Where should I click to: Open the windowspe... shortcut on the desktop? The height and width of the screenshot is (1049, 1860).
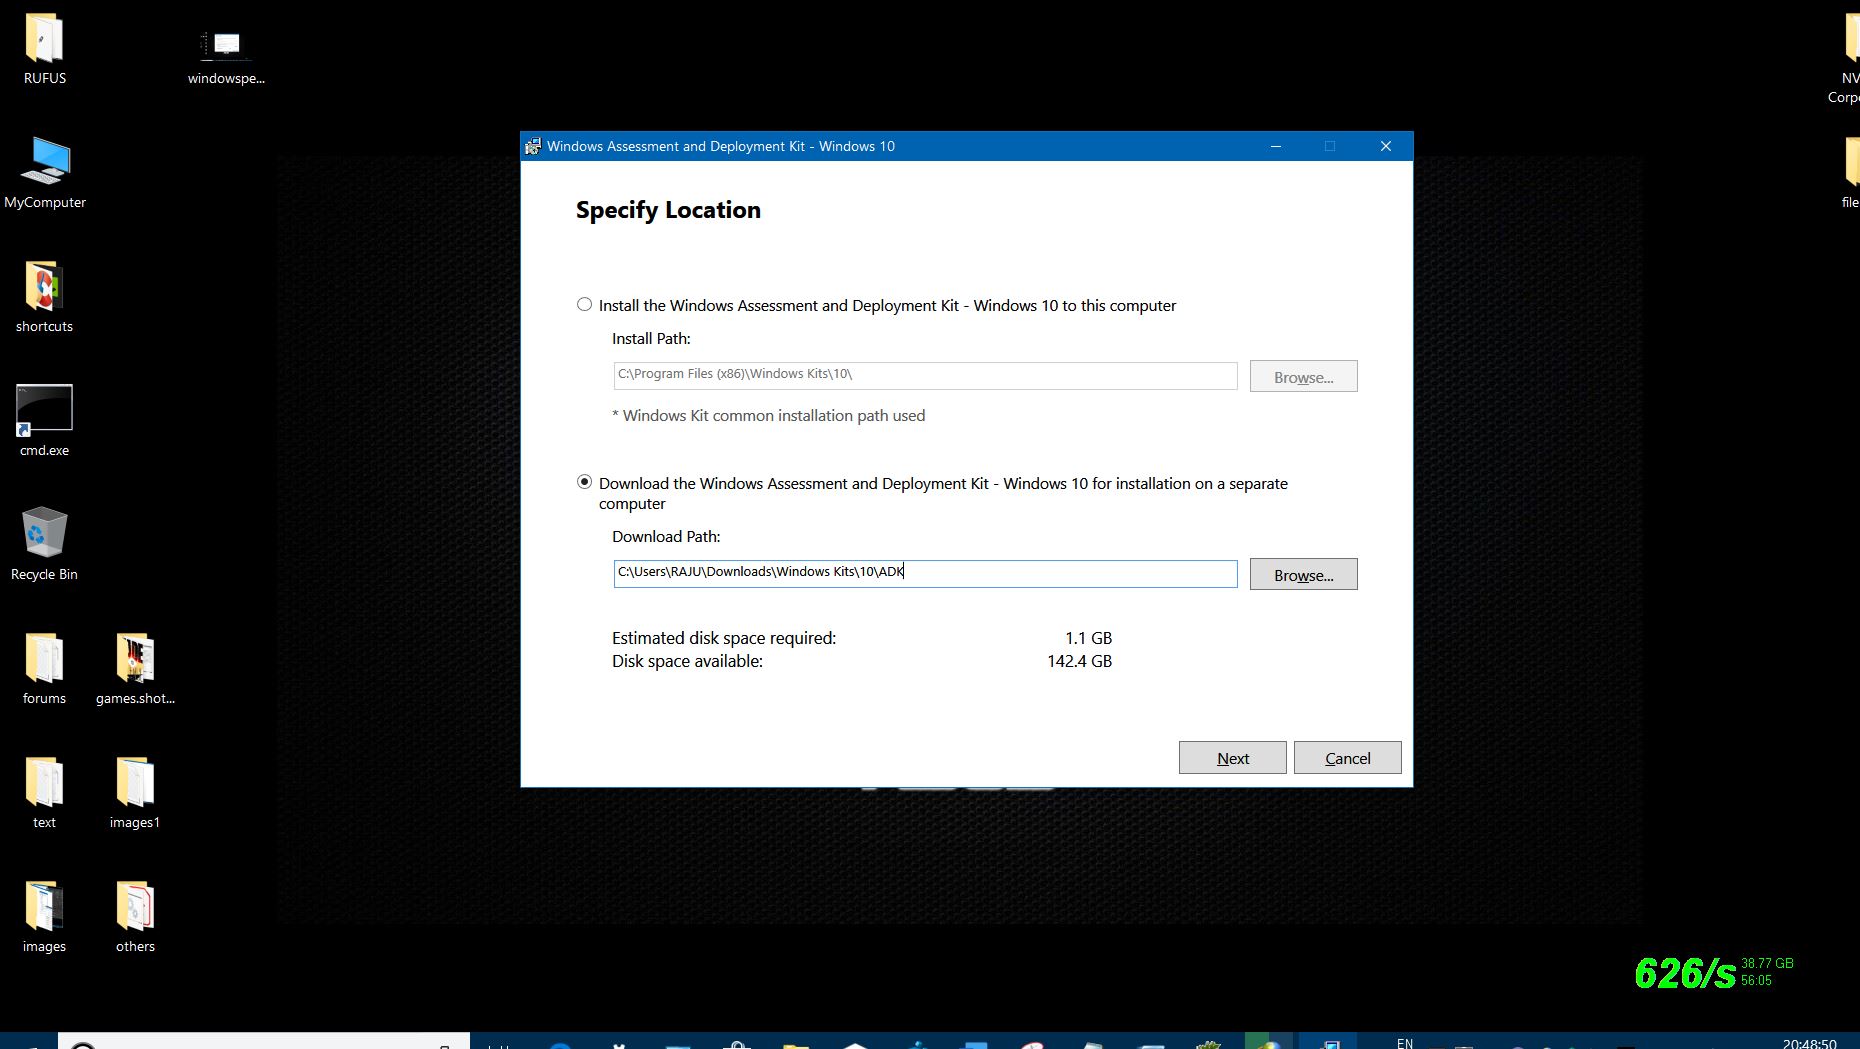[226, 45]
